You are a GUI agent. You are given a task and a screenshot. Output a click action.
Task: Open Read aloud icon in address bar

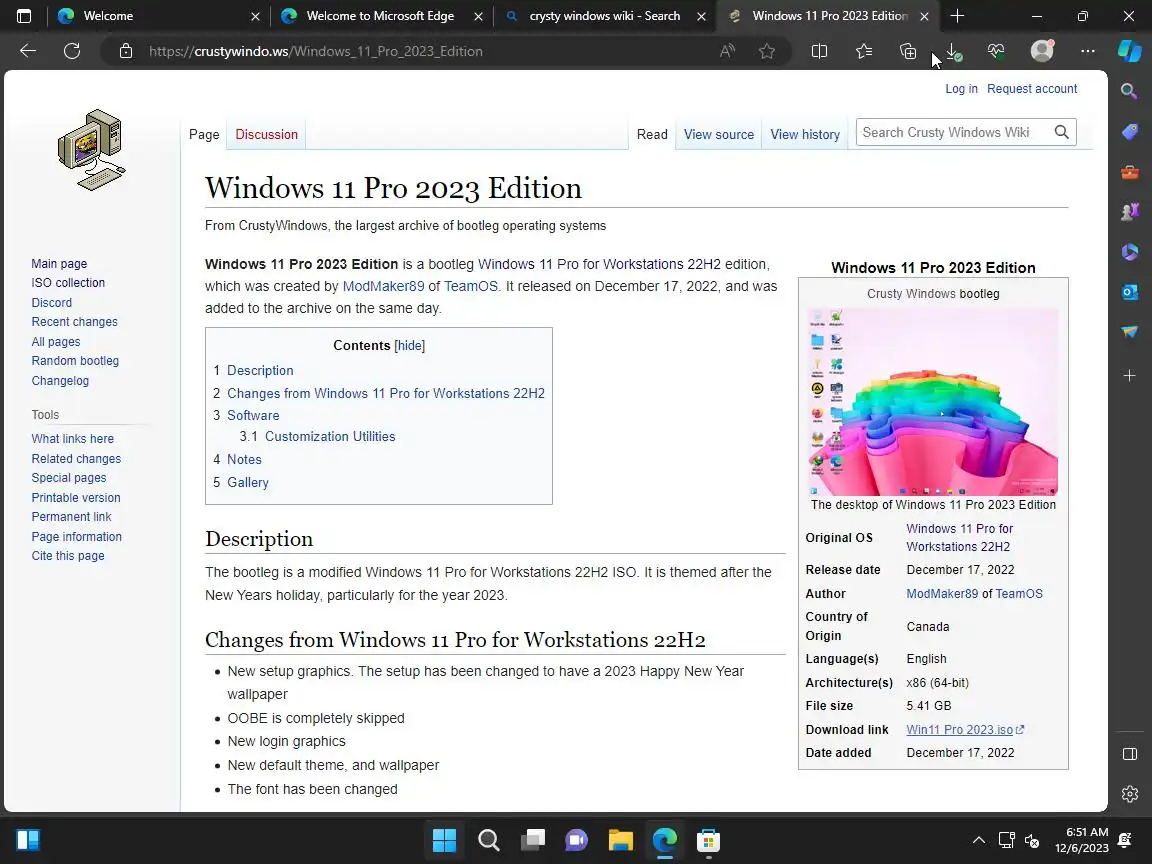(727, 51)
